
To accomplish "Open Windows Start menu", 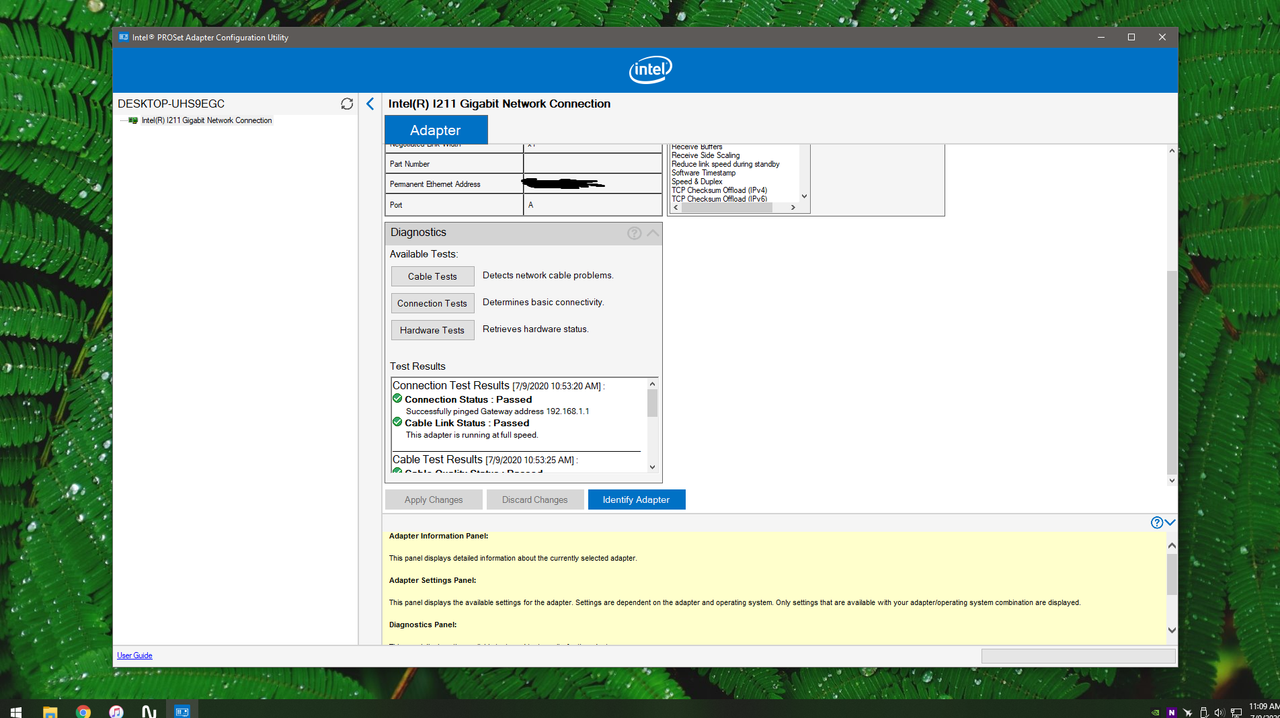I will click(x=17, y=711).
